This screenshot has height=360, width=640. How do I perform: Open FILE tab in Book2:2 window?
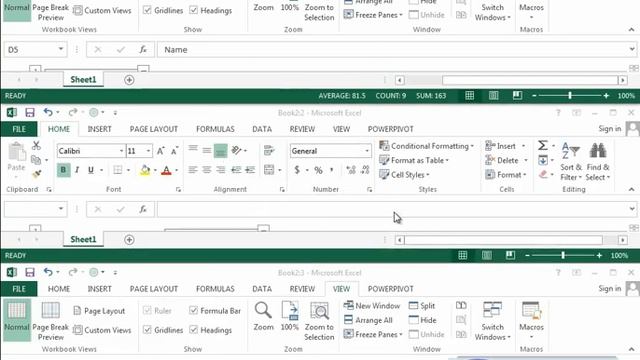19,129
